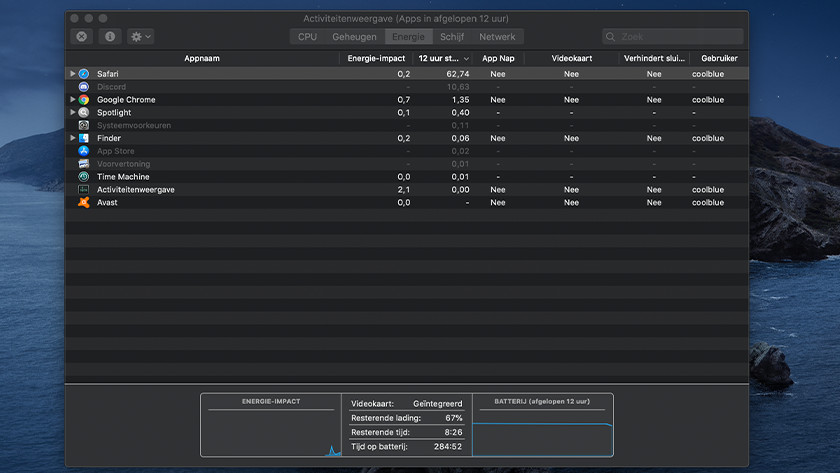
Task: Open process info with i button
Action: 110,36
